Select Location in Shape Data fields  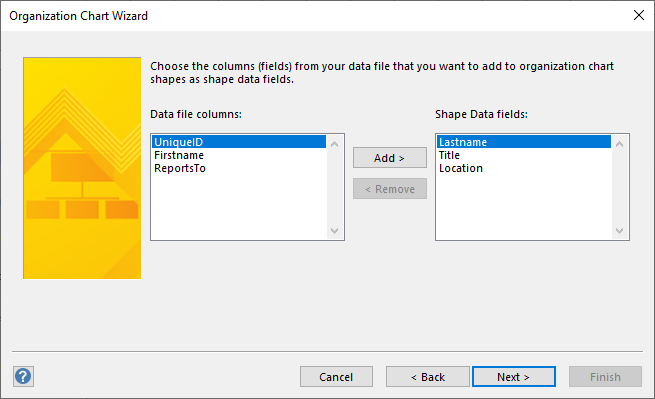coord(524,168)
